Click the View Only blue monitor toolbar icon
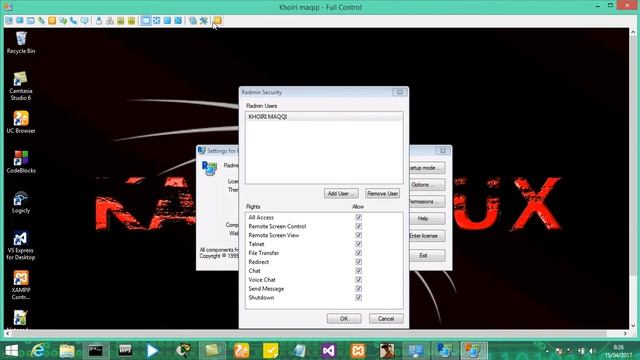Viewport: 640px width, 360px height. click(20, 20)
